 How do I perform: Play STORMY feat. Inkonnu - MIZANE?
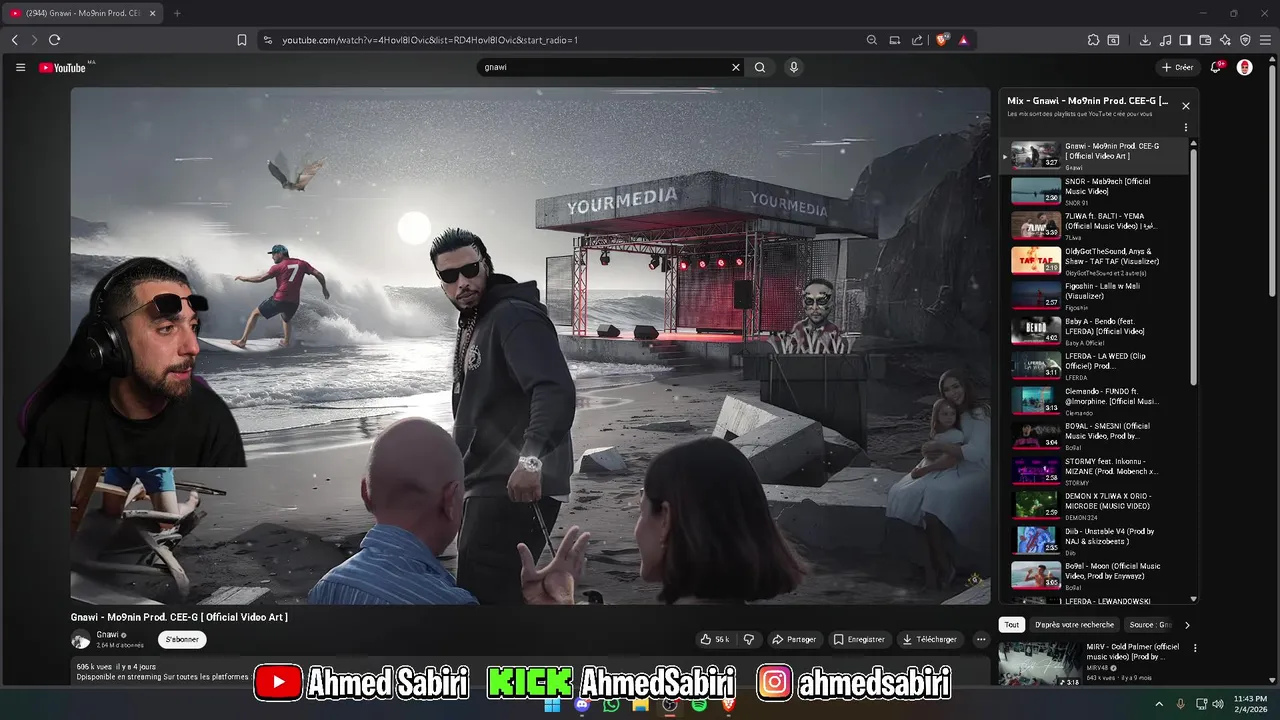click(x=1094, y=470)
